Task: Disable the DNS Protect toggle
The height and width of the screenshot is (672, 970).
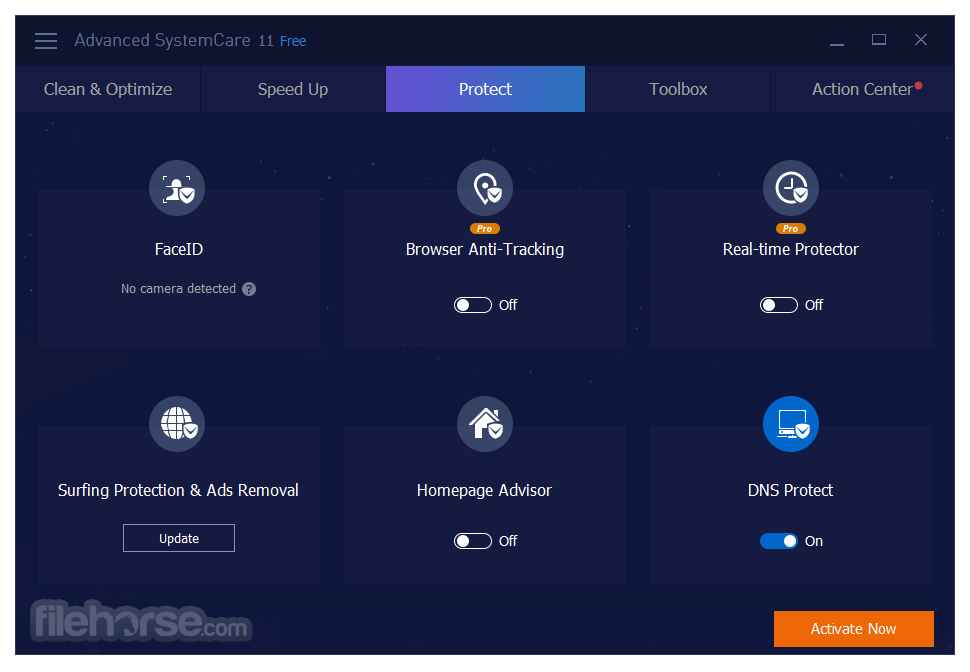Action: click(779, 541)
